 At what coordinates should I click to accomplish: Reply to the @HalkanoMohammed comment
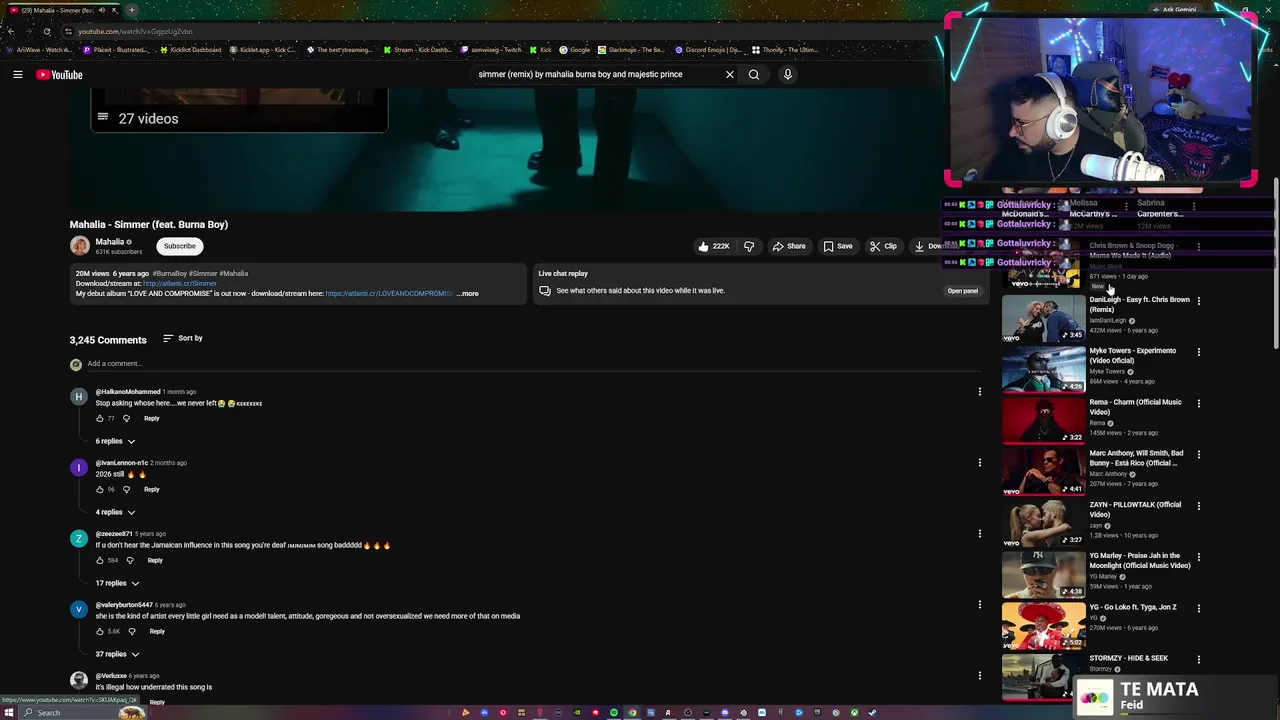(x=151, y=418)
